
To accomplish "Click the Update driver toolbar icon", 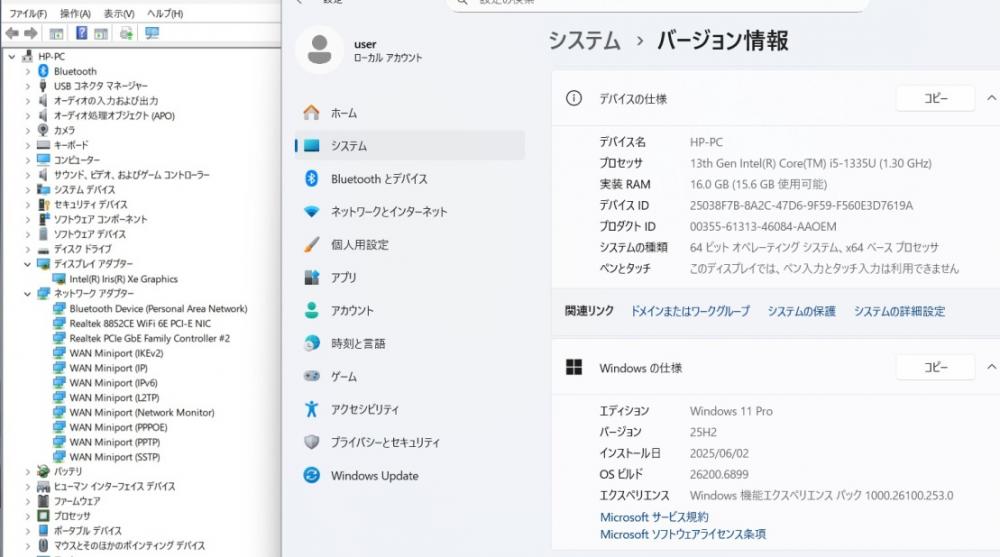I will [x=126, y=33].
